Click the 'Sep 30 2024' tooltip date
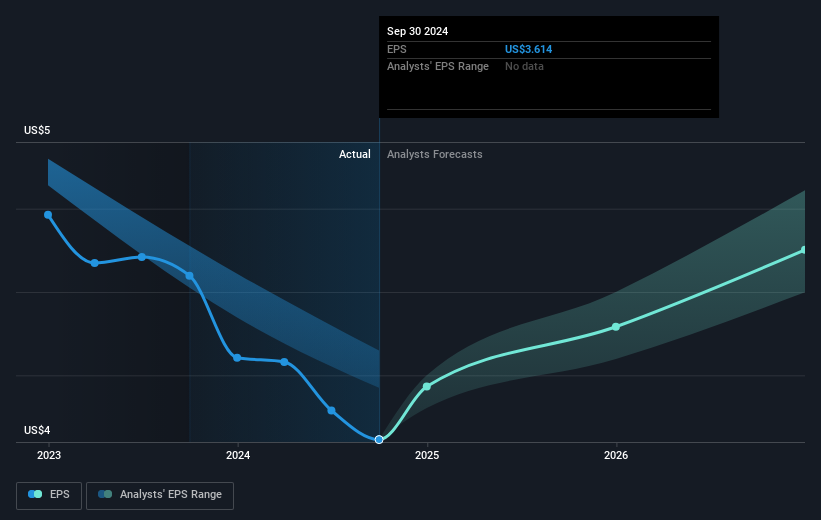This screenshot has height=520, width=821. (x=417, y=31)
